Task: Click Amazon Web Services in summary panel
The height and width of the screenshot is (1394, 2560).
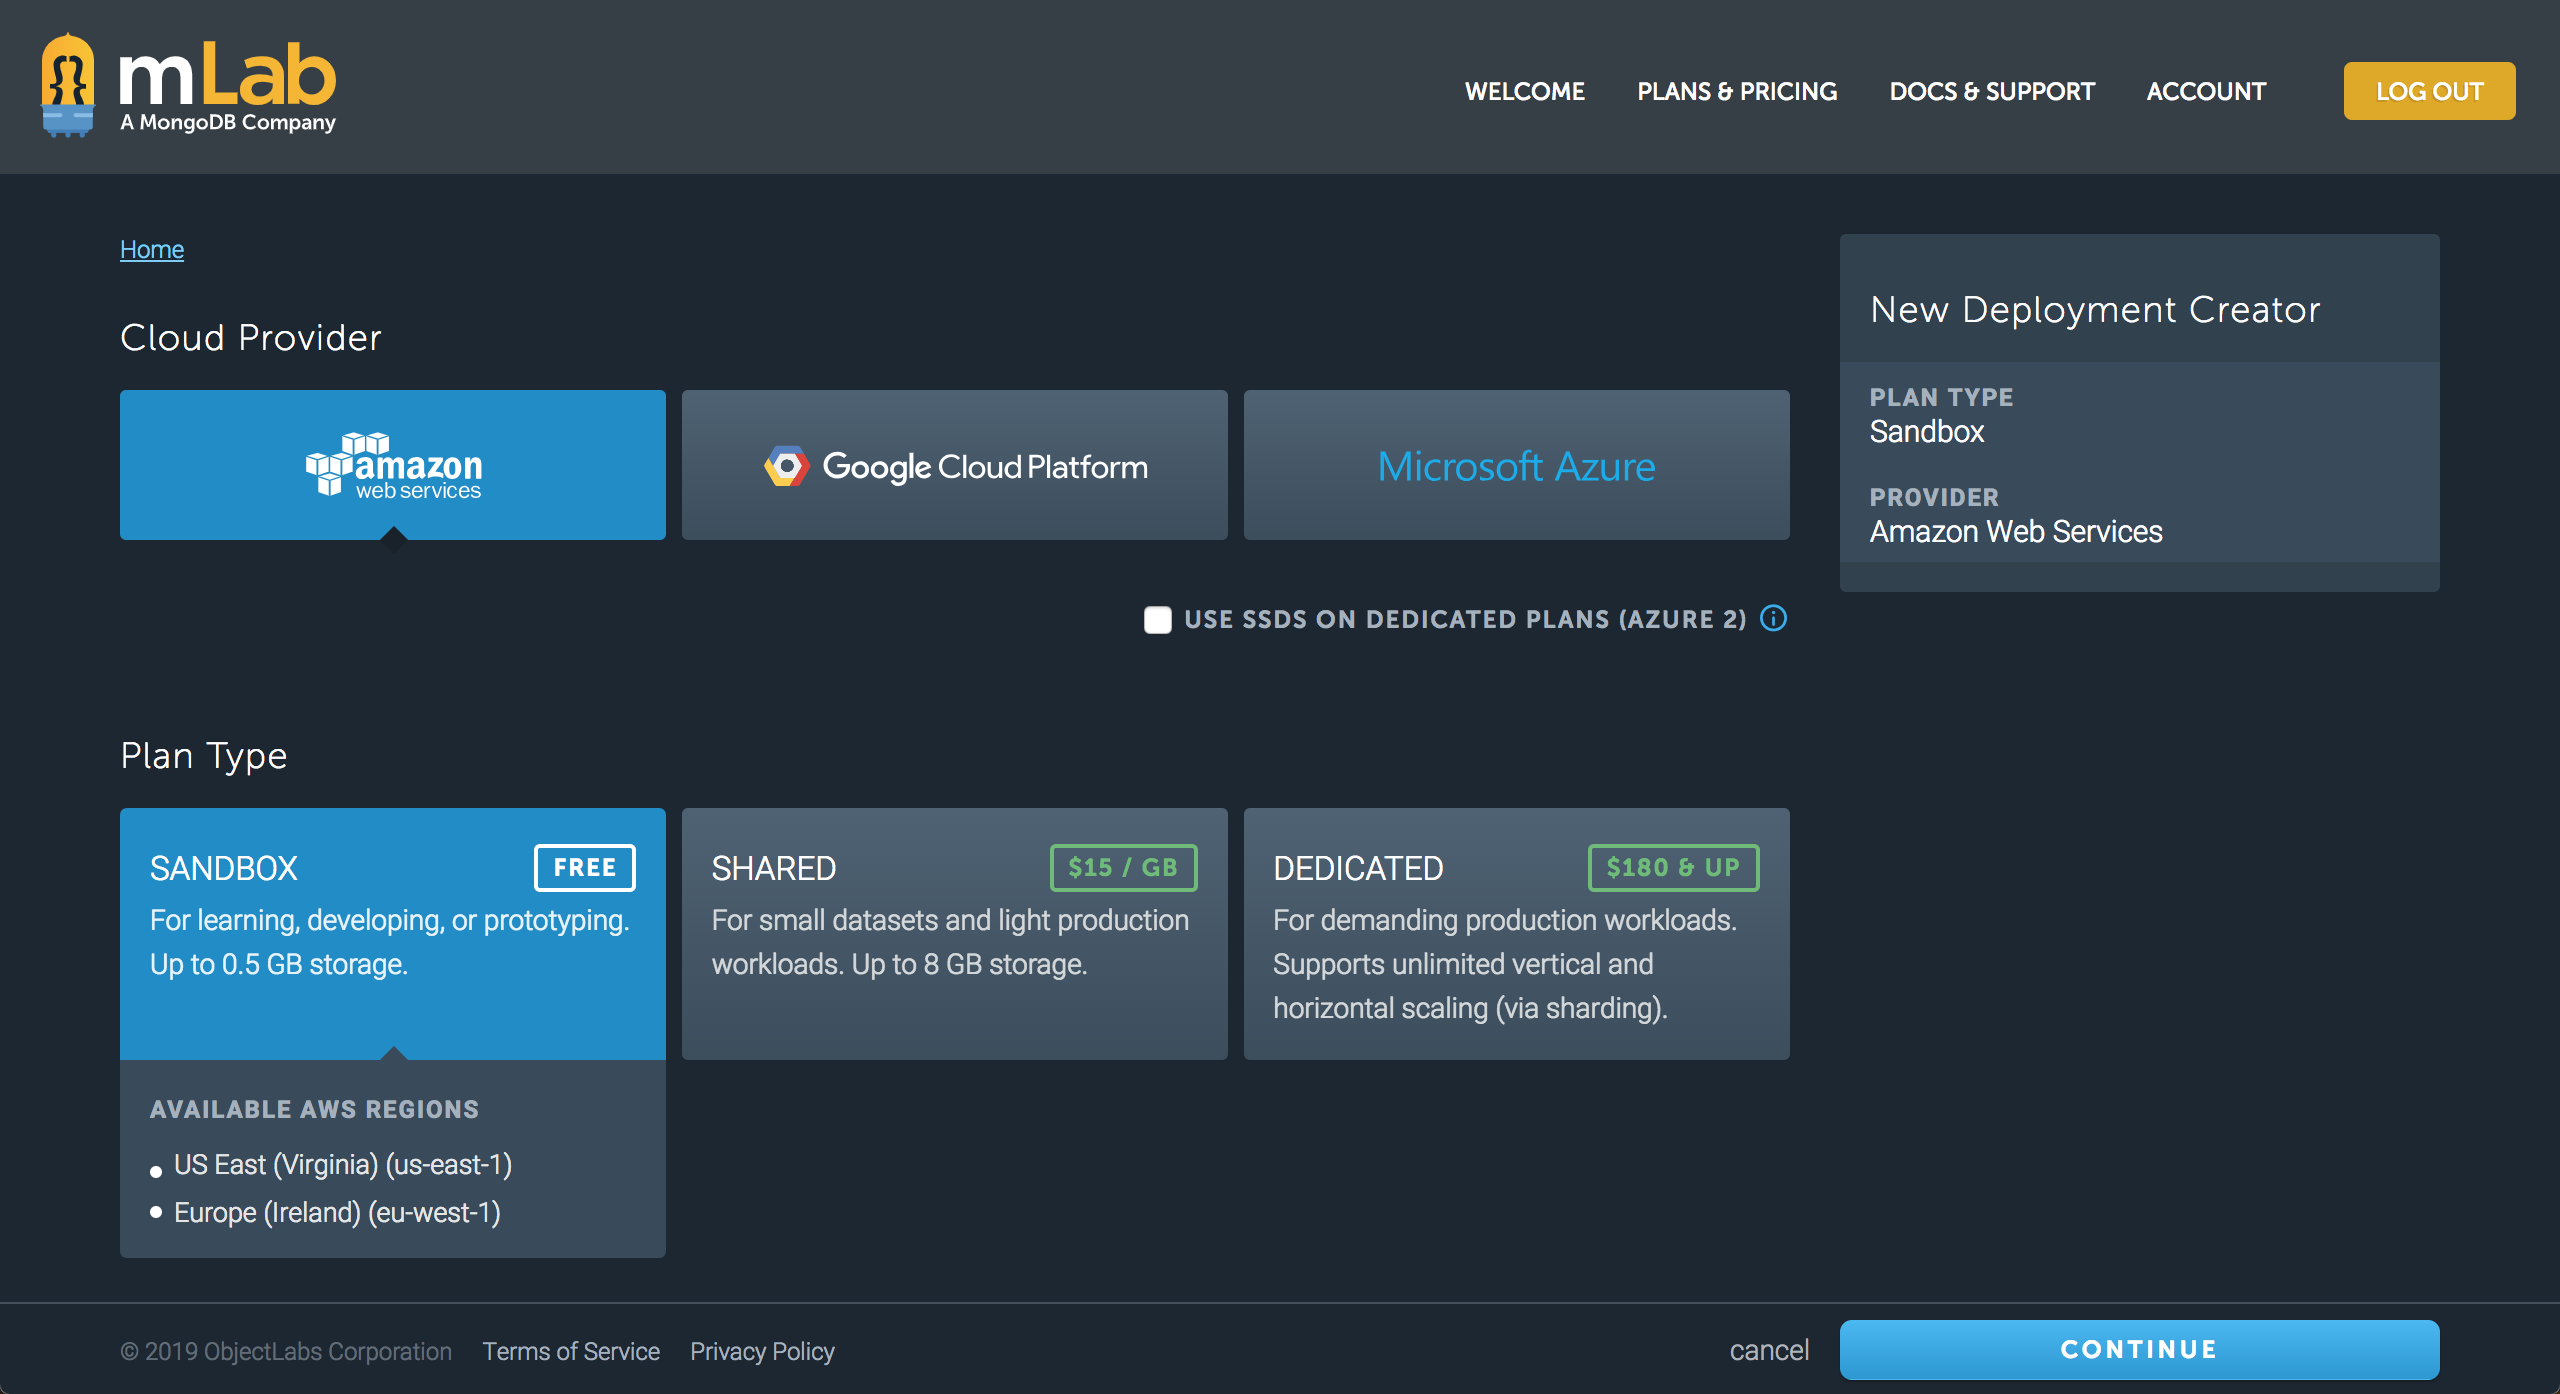Action: pyautogui.click(x=2016, y=531)
